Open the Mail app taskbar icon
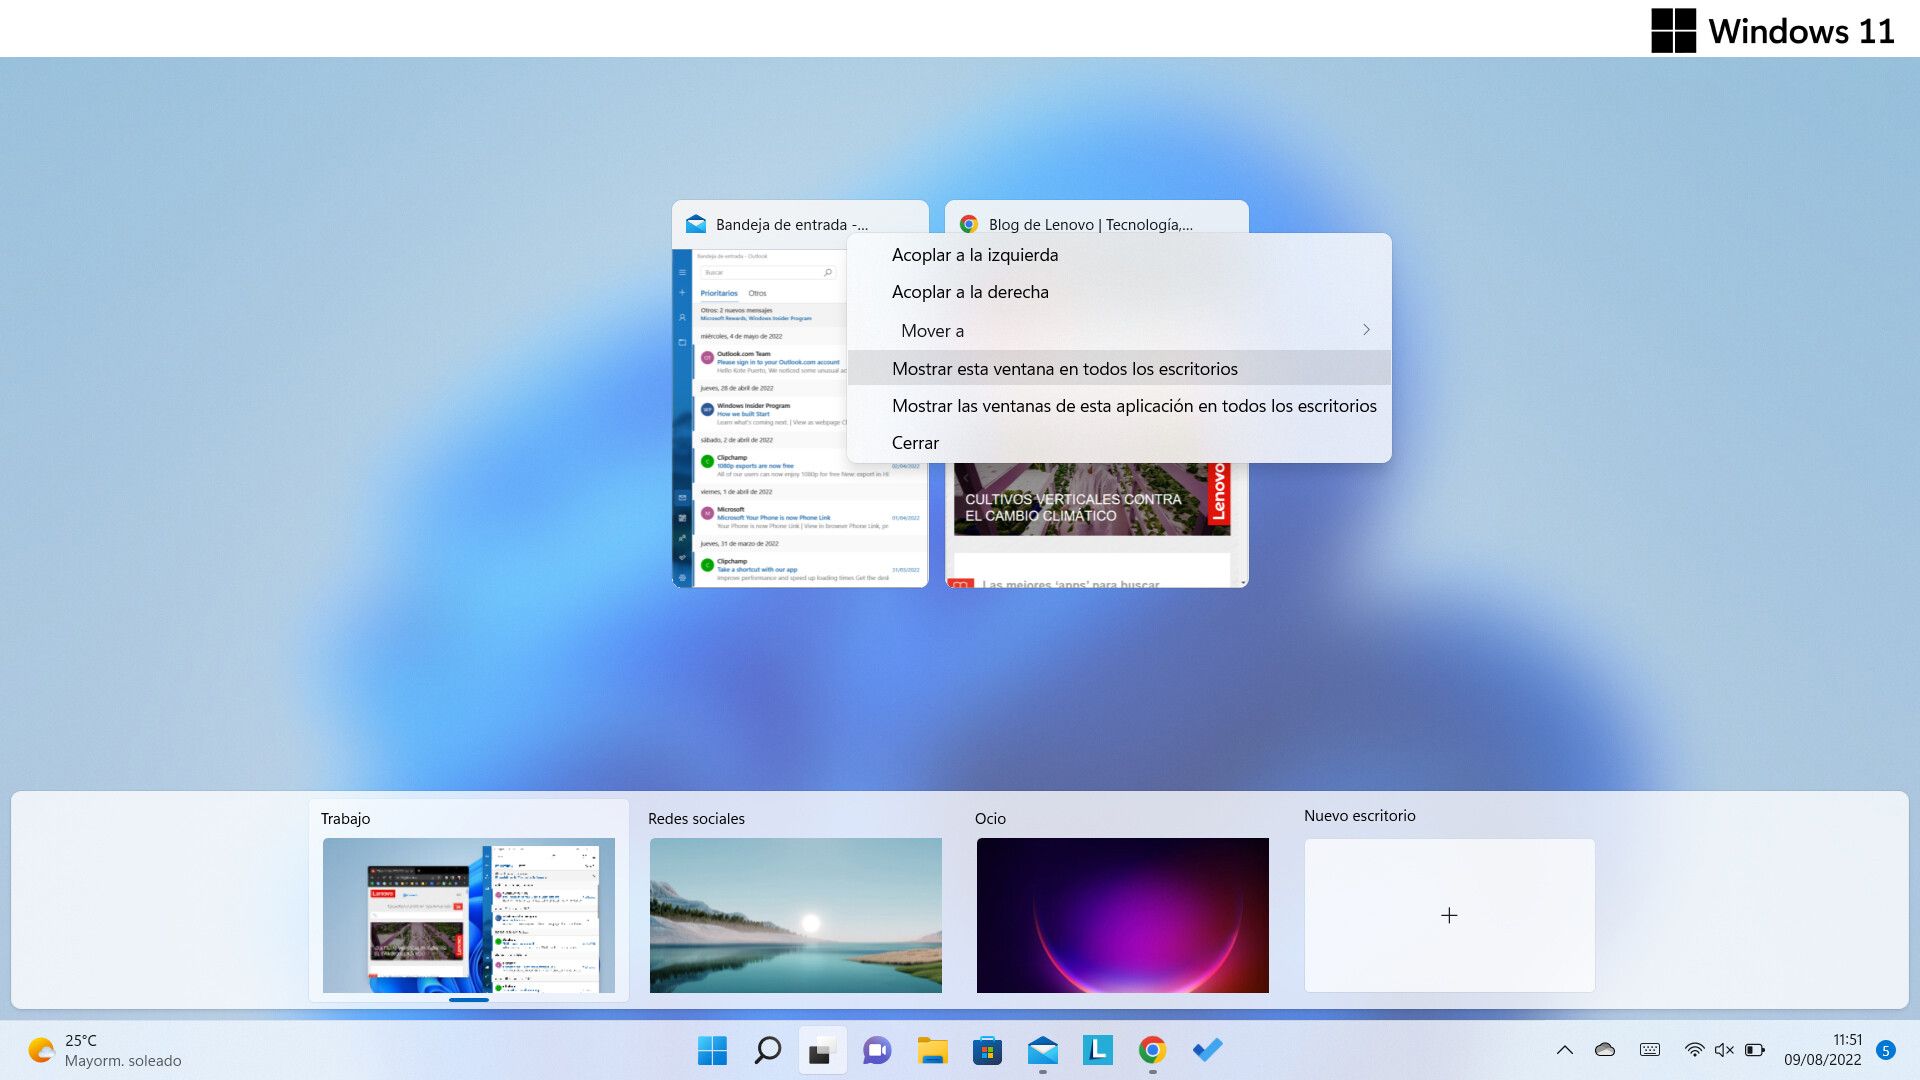 tap(1042, 1050)
